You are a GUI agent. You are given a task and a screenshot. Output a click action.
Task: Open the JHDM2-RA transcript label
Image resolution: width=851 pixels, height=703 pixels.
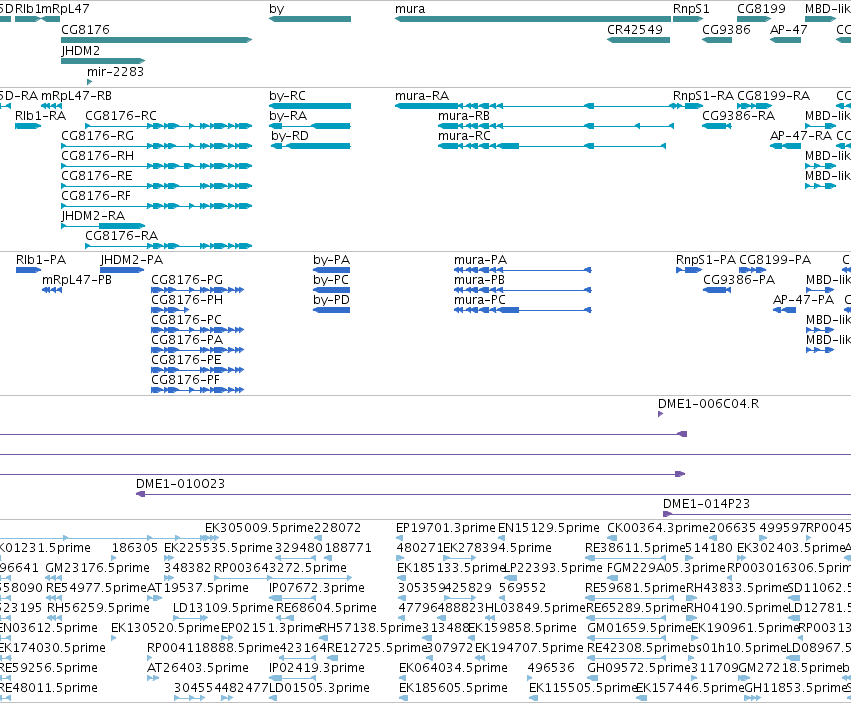coord(93,216)
